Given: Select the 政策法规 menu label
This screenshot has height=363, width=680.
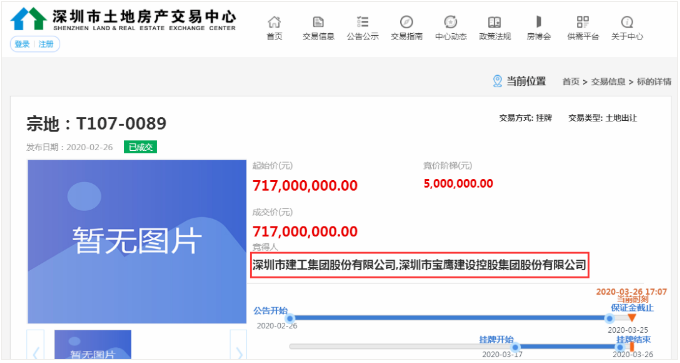Looking at the screenshot, I should (x=495, y=36).
